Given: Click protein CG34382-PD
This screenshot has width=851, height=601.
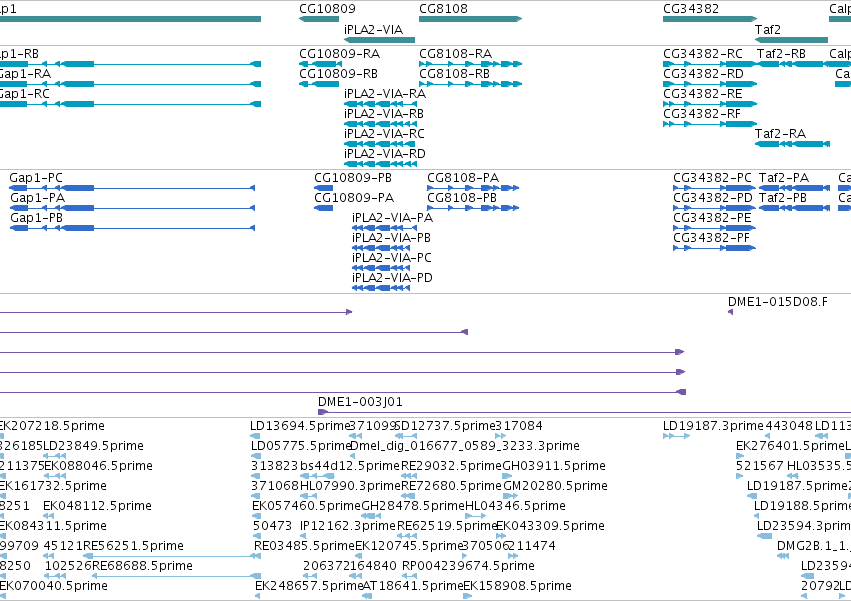Looking at the screenshot, I should coord(713,198).
